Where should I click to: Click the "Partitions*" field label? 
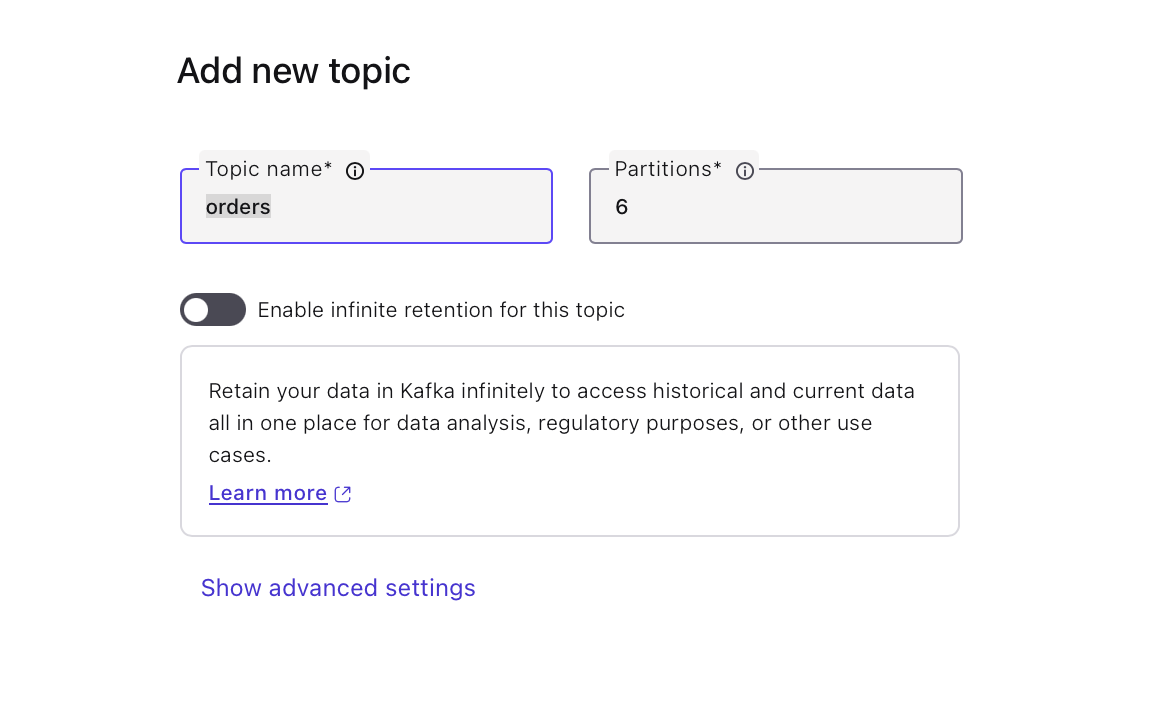click(668, 169)
